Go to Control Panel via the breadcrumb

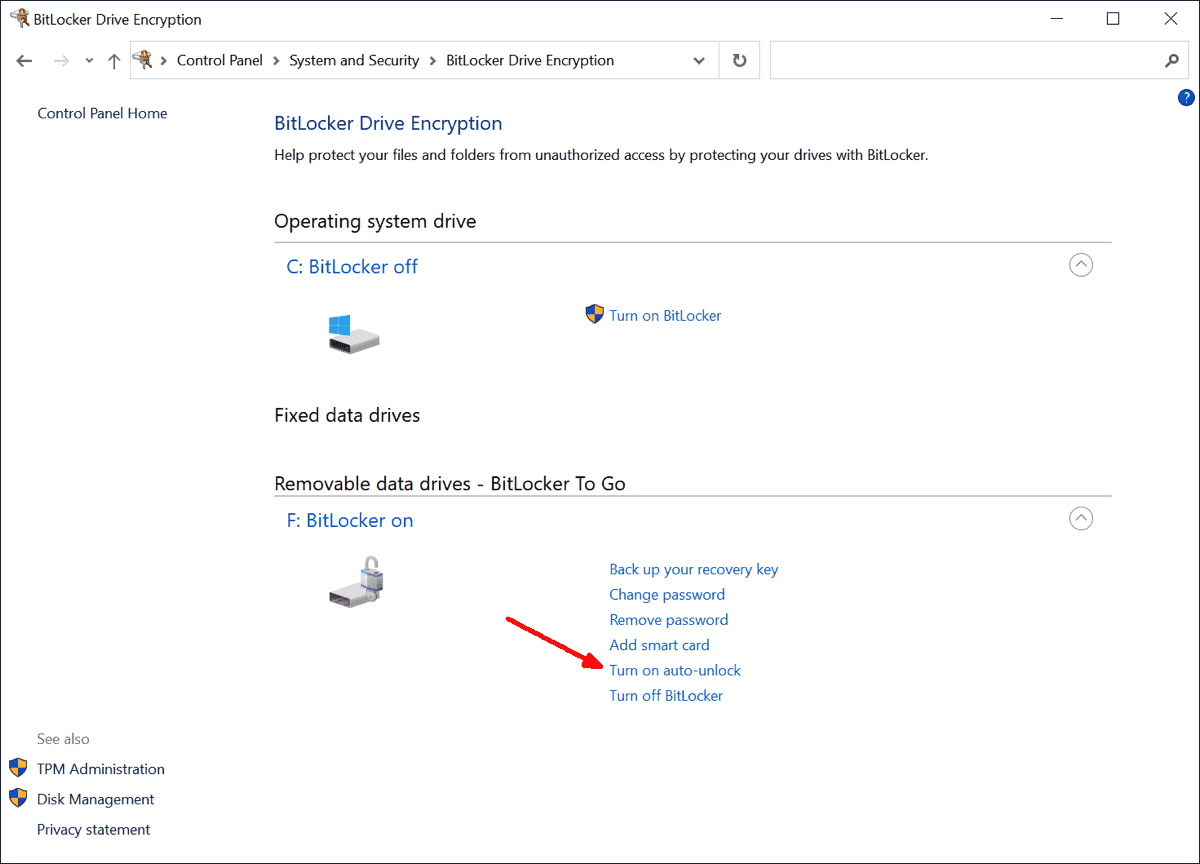click(x=219, y=60)
